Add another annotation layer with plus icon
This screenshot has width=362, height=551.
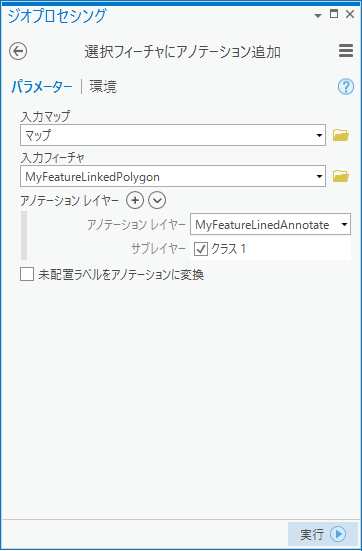(x=135, y=201)
